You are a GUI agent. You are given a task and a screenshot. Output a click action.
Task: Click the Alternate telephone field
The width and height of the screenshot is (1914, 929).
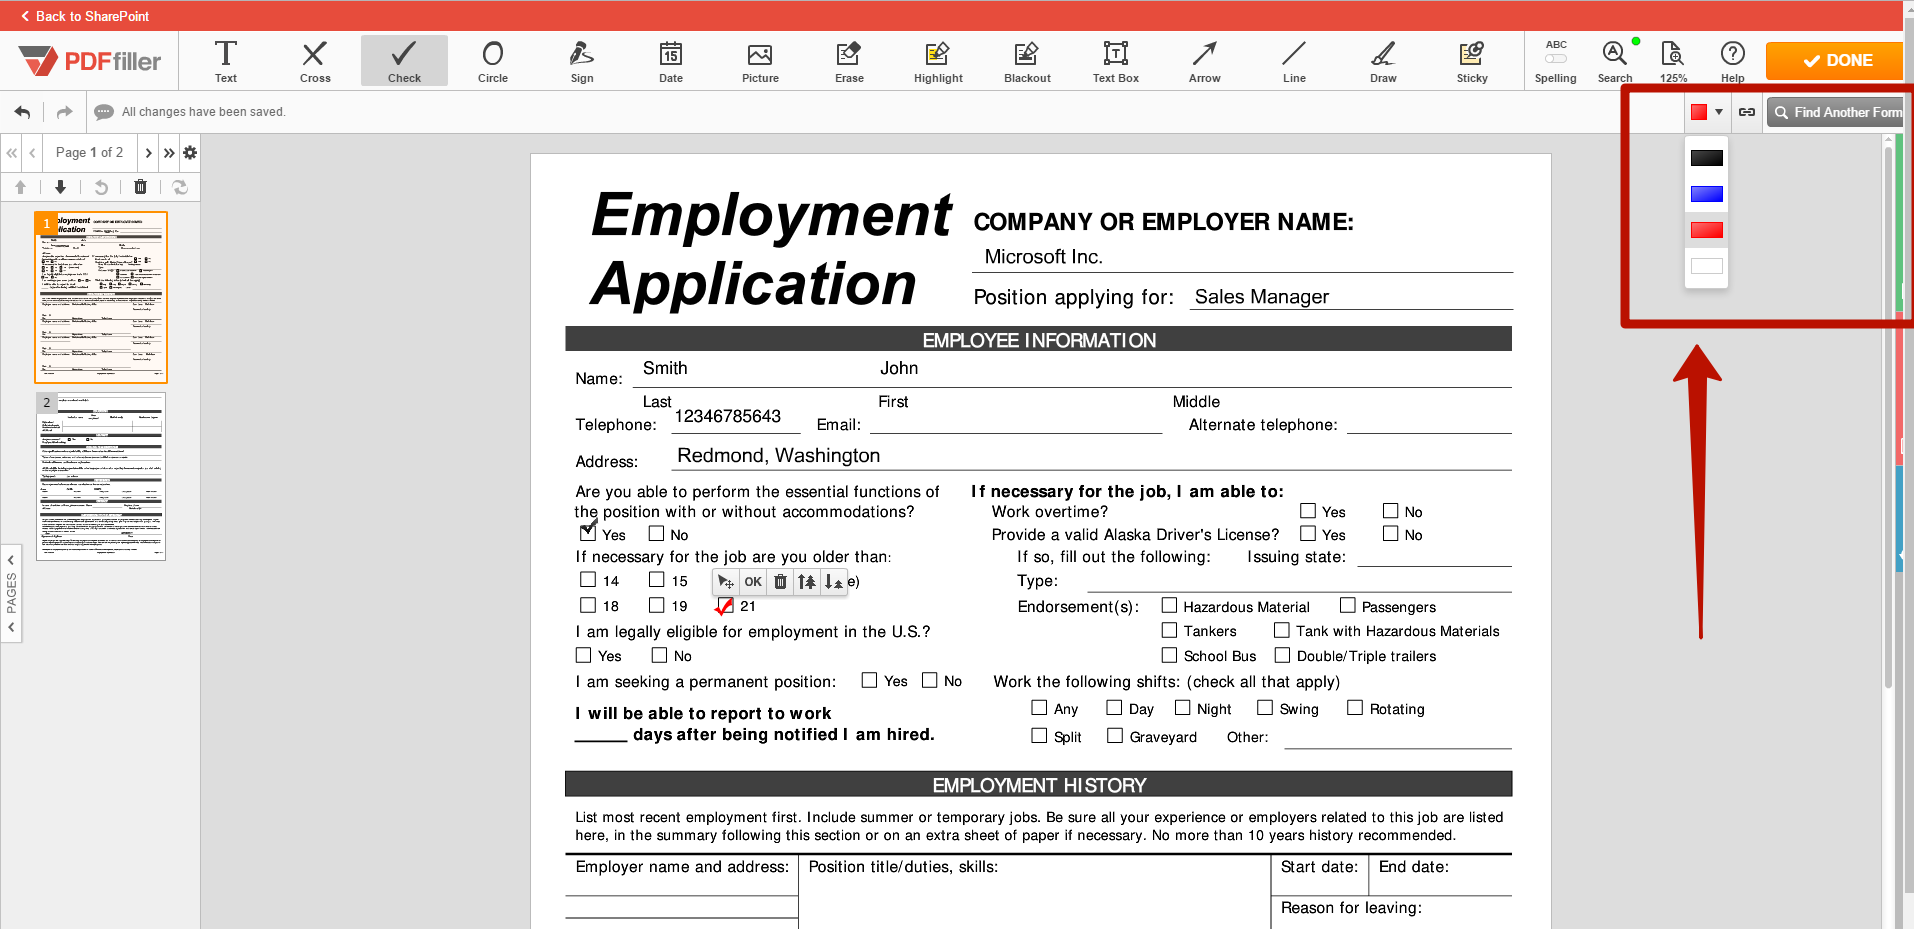click(1429, 423)
